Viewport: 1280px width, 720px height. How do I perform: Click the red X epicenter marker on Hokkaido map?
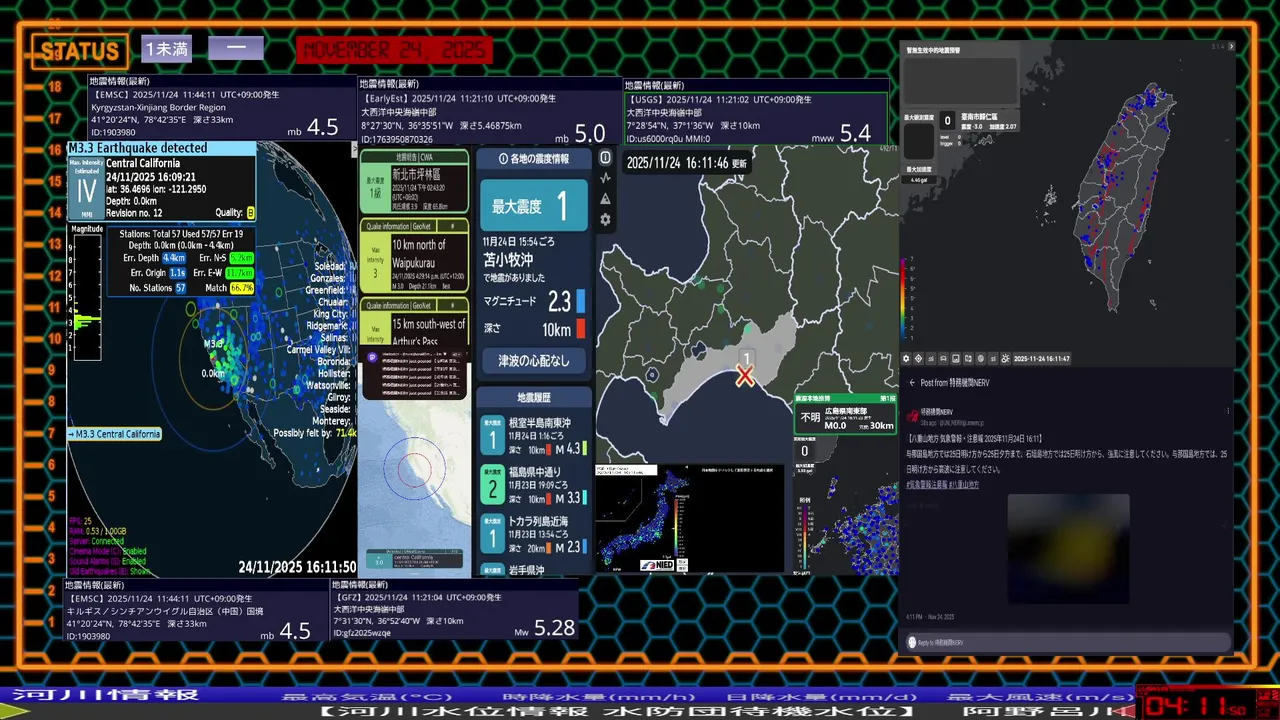click(745, 376)
